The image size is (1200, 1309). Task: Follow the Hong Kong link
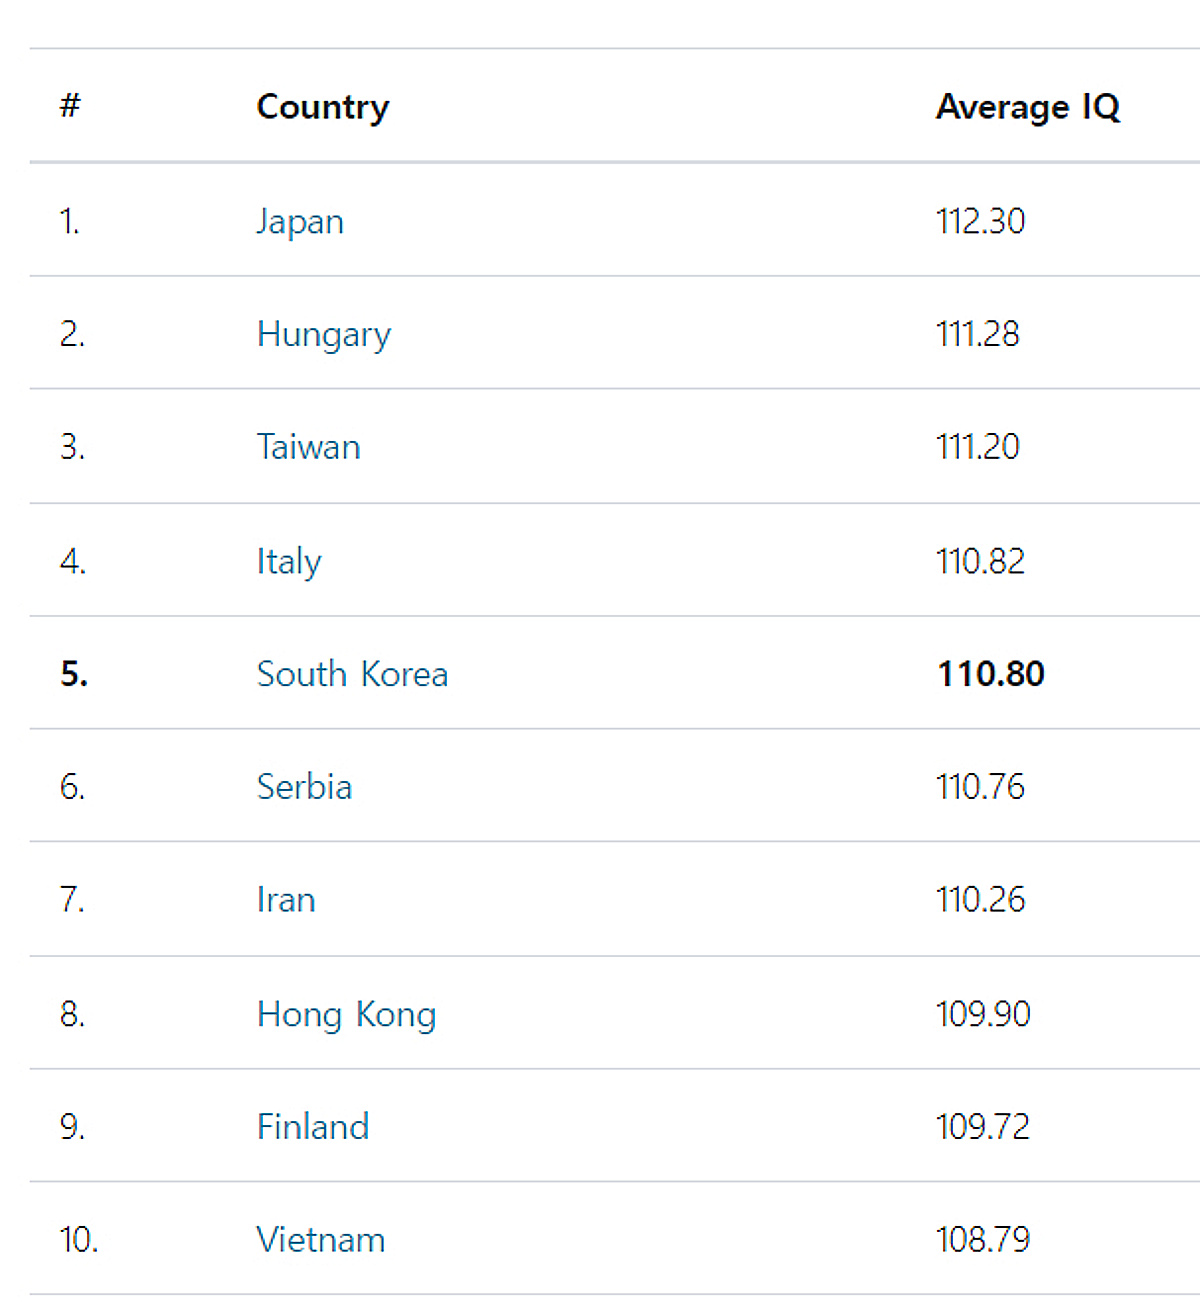346,1014
